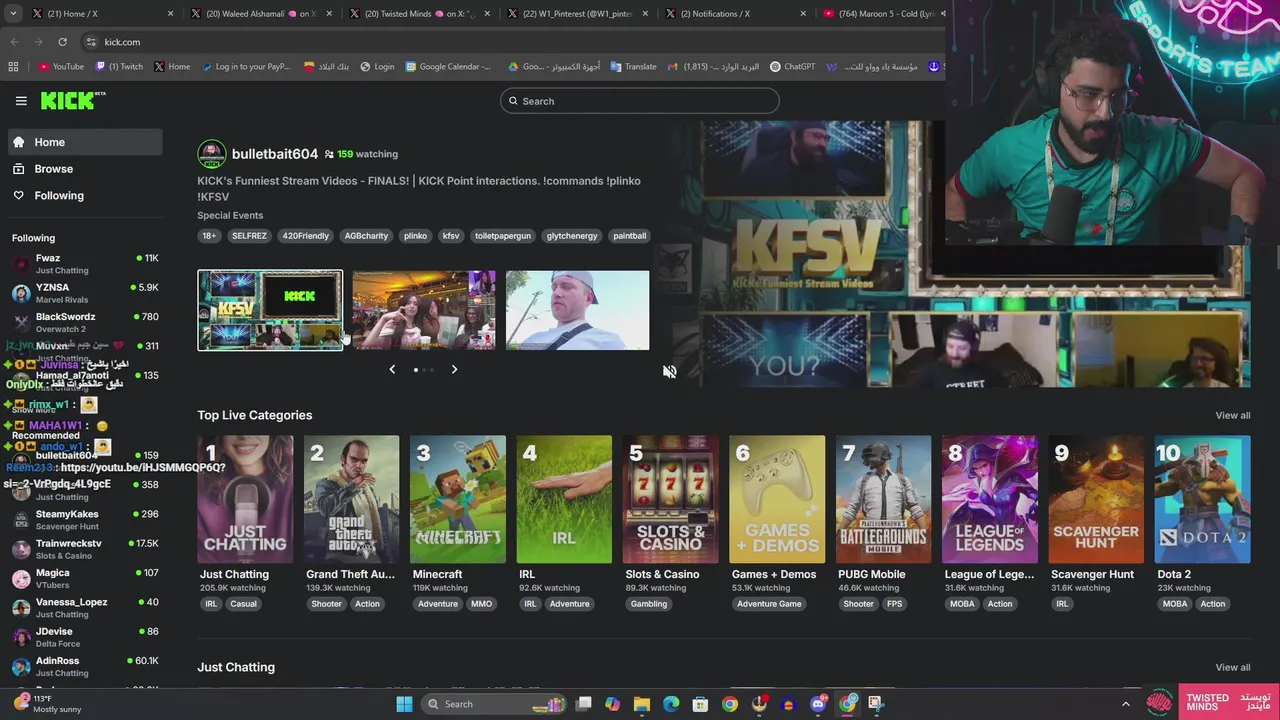Open Fwaz channel in the Following list

pyautogui.click(x=86, y=264)
